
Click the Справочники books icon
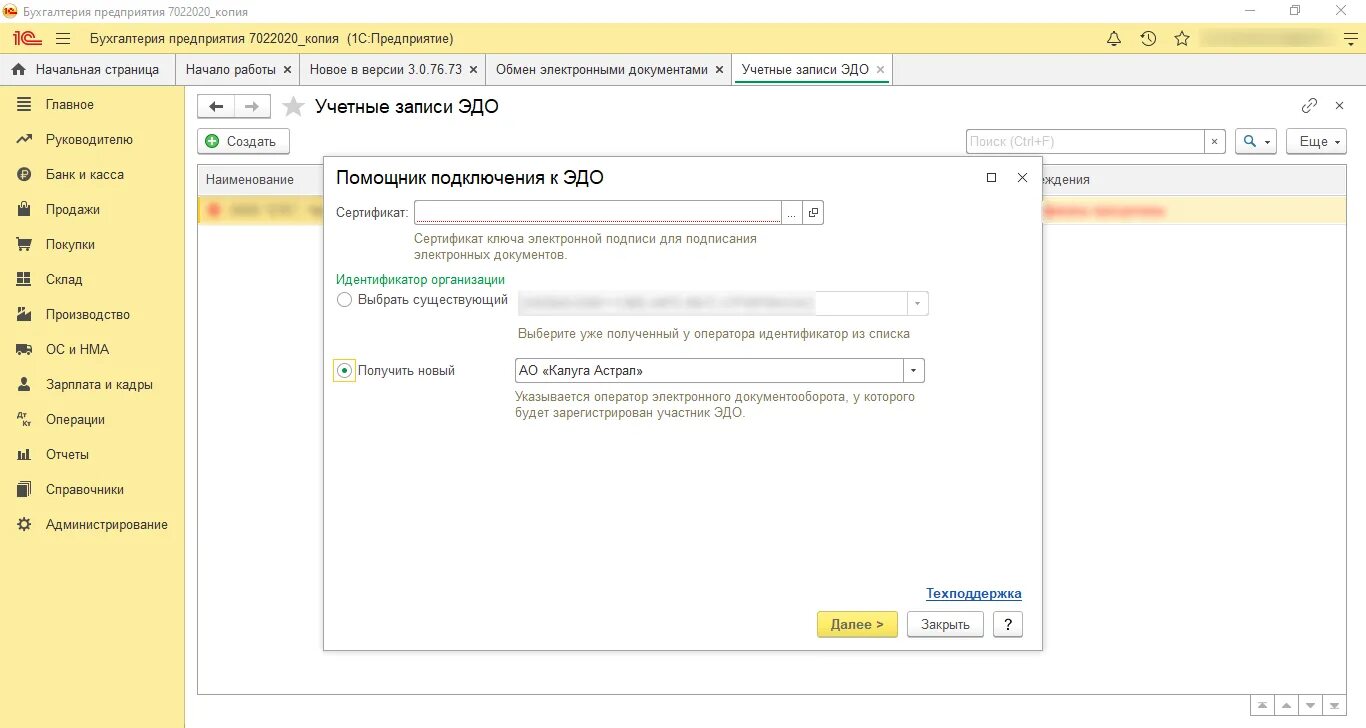click(25, 490)
